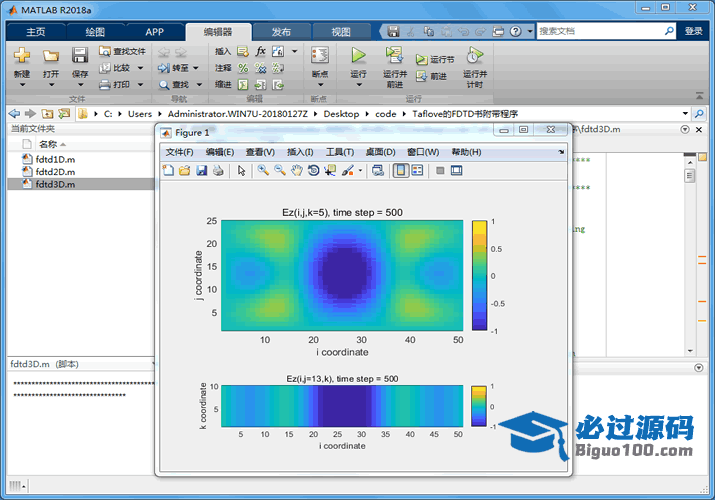The image size is (715, 500).
Task: Click the Compare (比较) button
Action: (x=115, y=68)
